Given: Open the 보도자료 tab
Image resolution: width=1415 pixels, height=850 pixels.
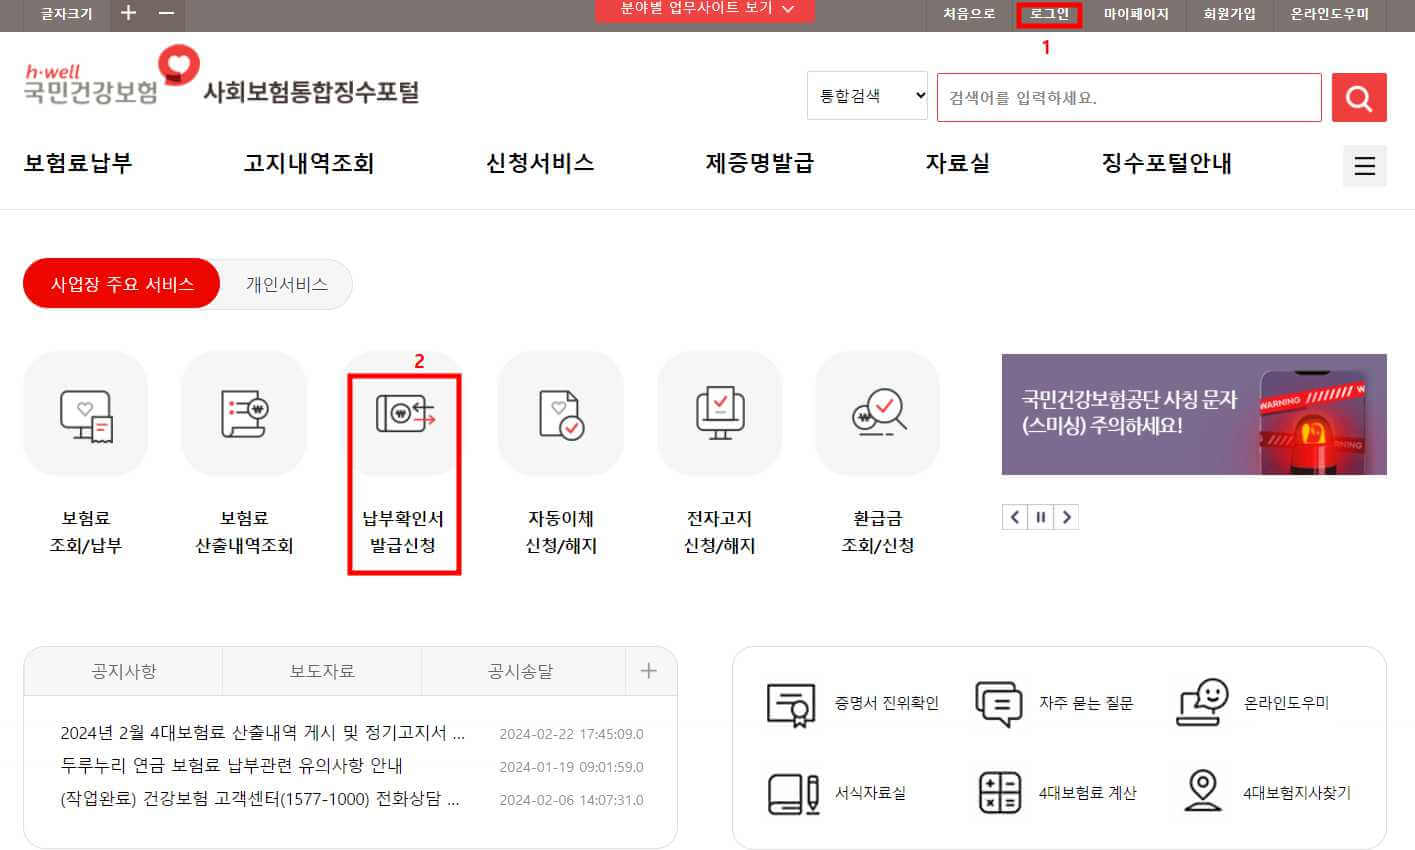Looking at the screenshot, I should point(321,671).
